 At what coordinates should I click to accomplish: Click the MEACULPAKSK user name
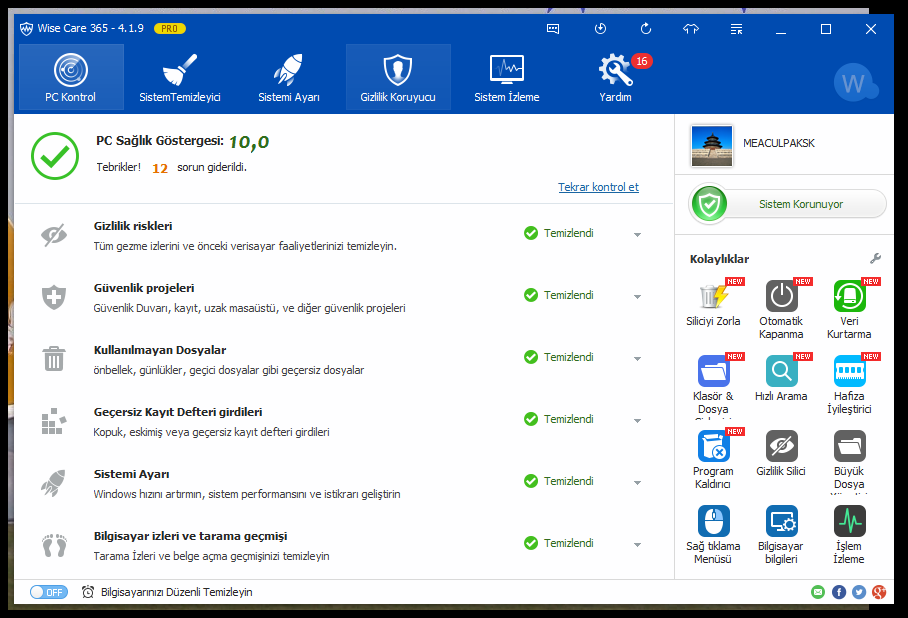(x=778, y=143)
